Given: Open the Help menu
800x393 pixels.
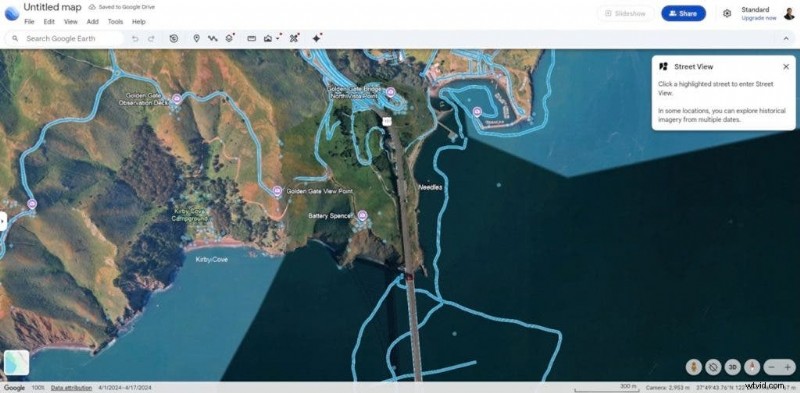Looking at the screenshot, I should coord(139,22).
